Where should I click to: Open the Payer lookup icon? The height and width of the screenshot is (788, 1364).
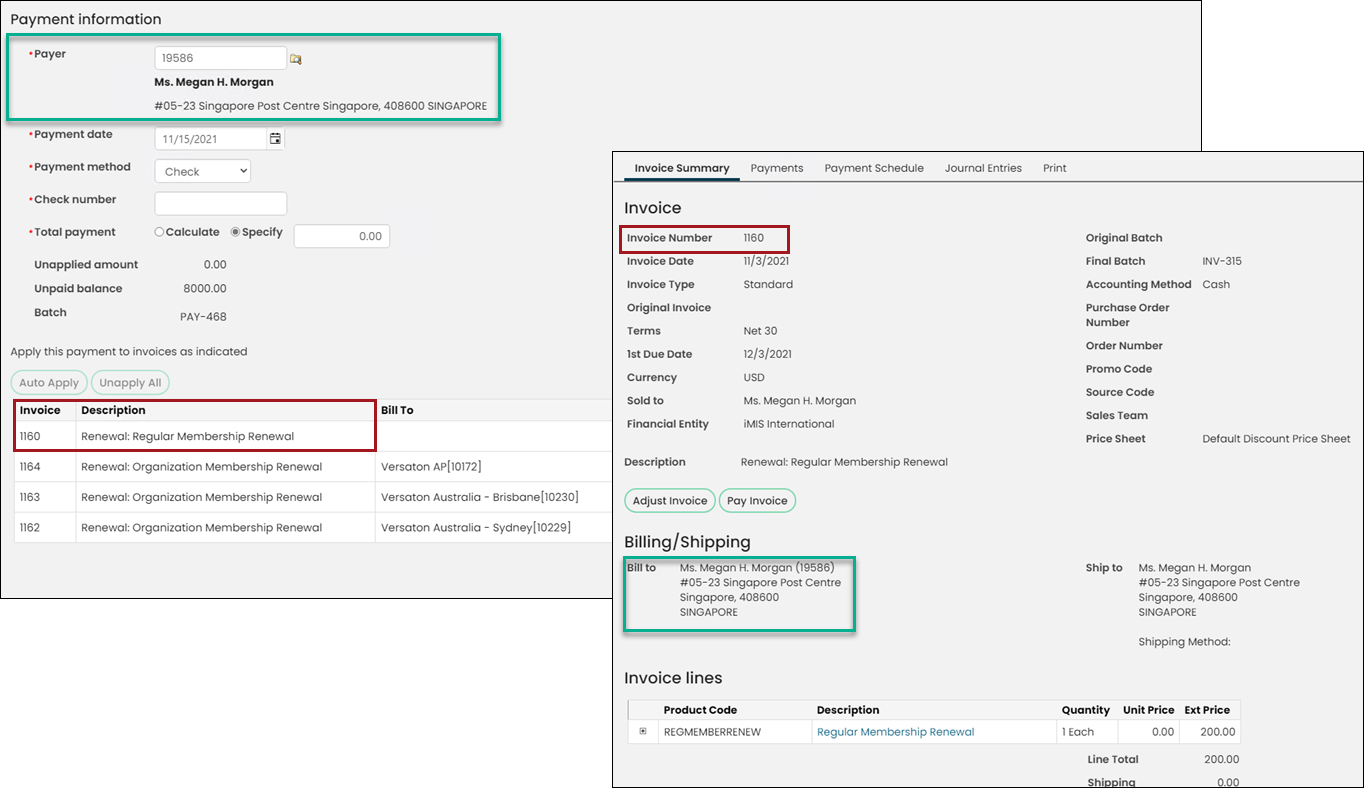pos(295,59)
